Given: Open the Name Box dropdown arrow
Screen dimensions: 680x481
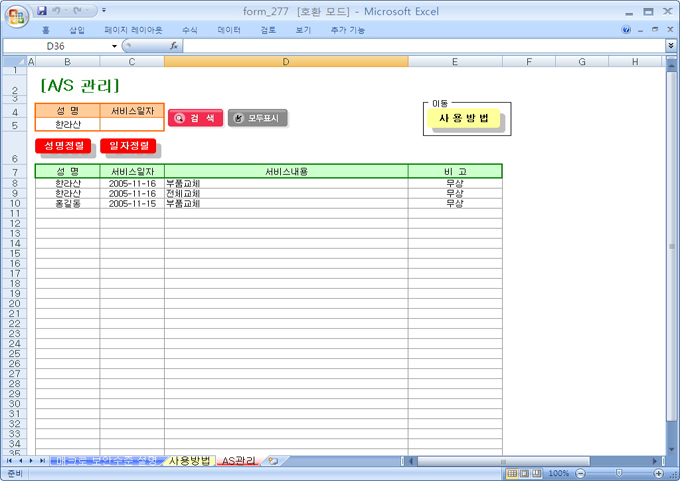Looking at the screenshot, I should (x=114, y=46).
